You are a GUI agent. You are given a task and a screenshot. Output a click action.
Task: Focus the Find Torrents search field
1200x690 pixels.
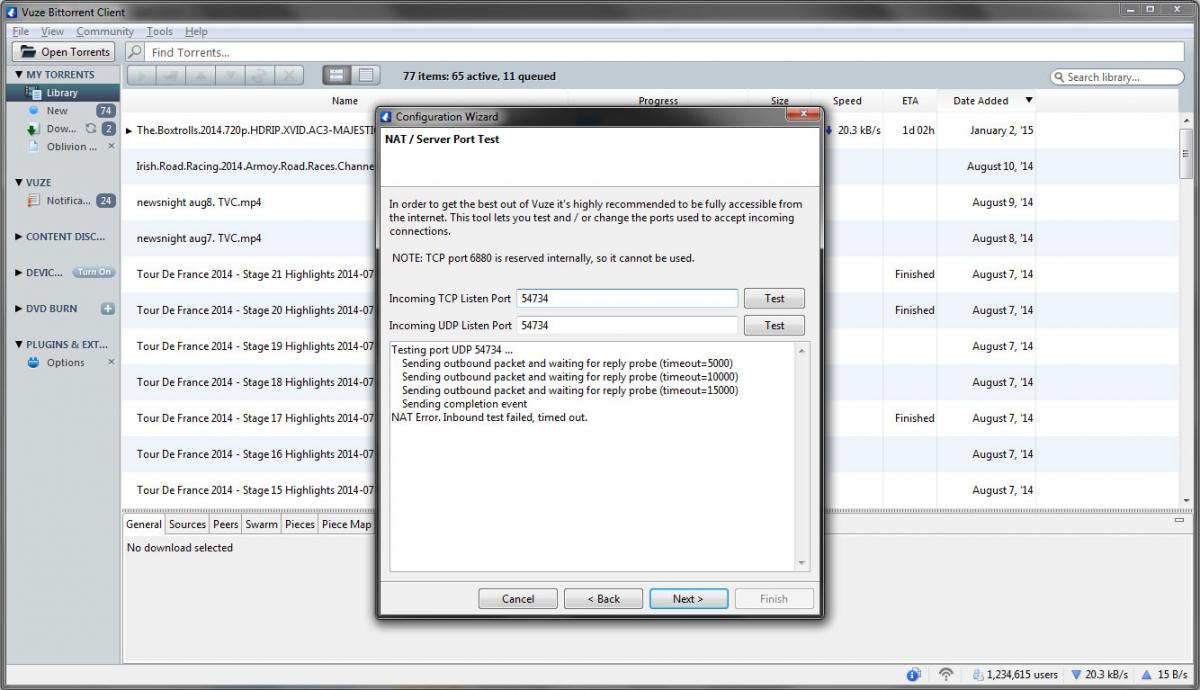point(665,52)
